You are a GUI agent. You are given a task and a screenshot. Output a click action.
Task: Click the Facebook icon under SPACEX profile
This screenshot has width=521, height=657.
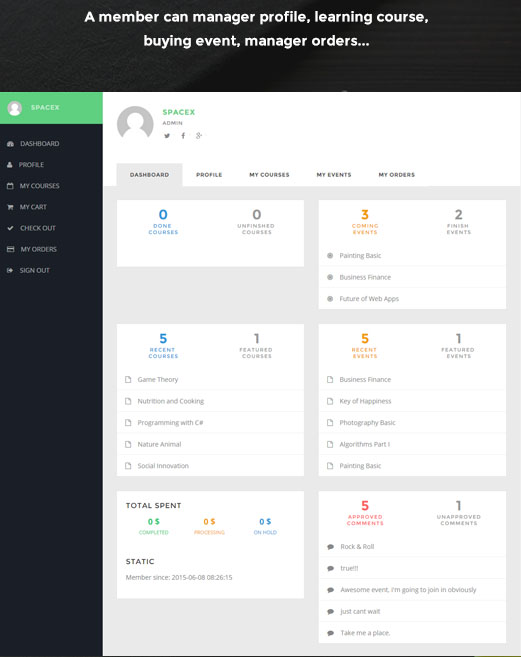click(183, 135)
